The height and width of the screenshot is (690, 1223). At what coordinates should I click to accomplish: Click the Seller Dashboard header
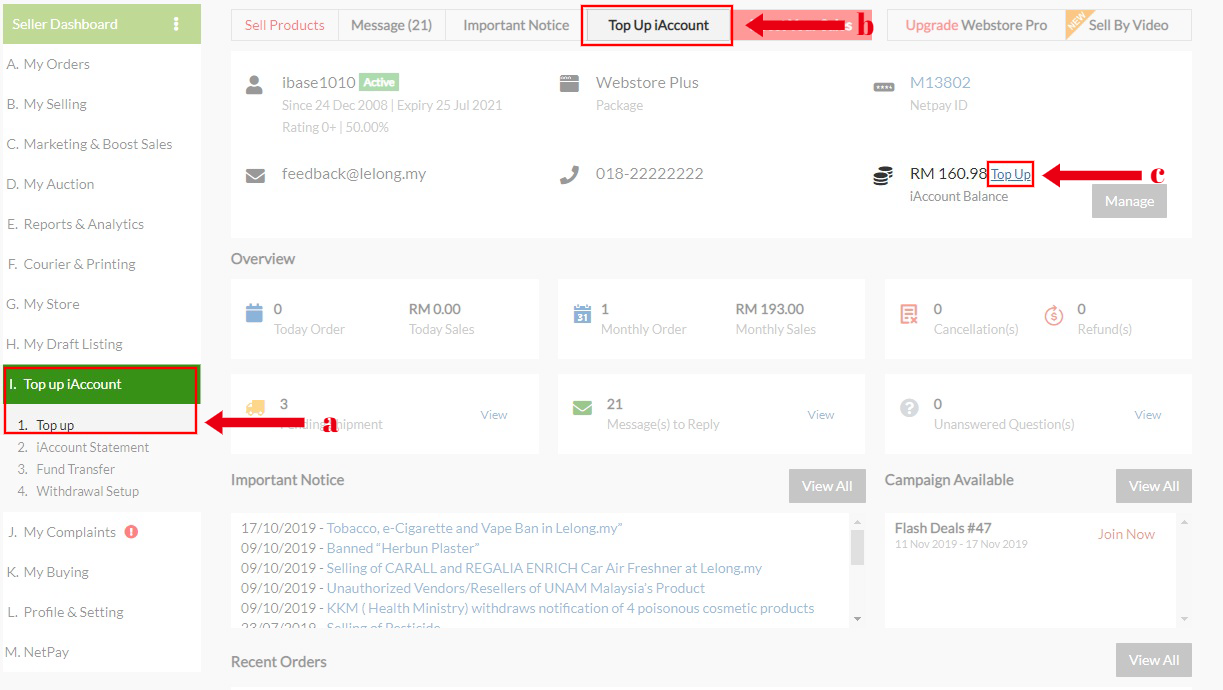click(x=100, y=24)
